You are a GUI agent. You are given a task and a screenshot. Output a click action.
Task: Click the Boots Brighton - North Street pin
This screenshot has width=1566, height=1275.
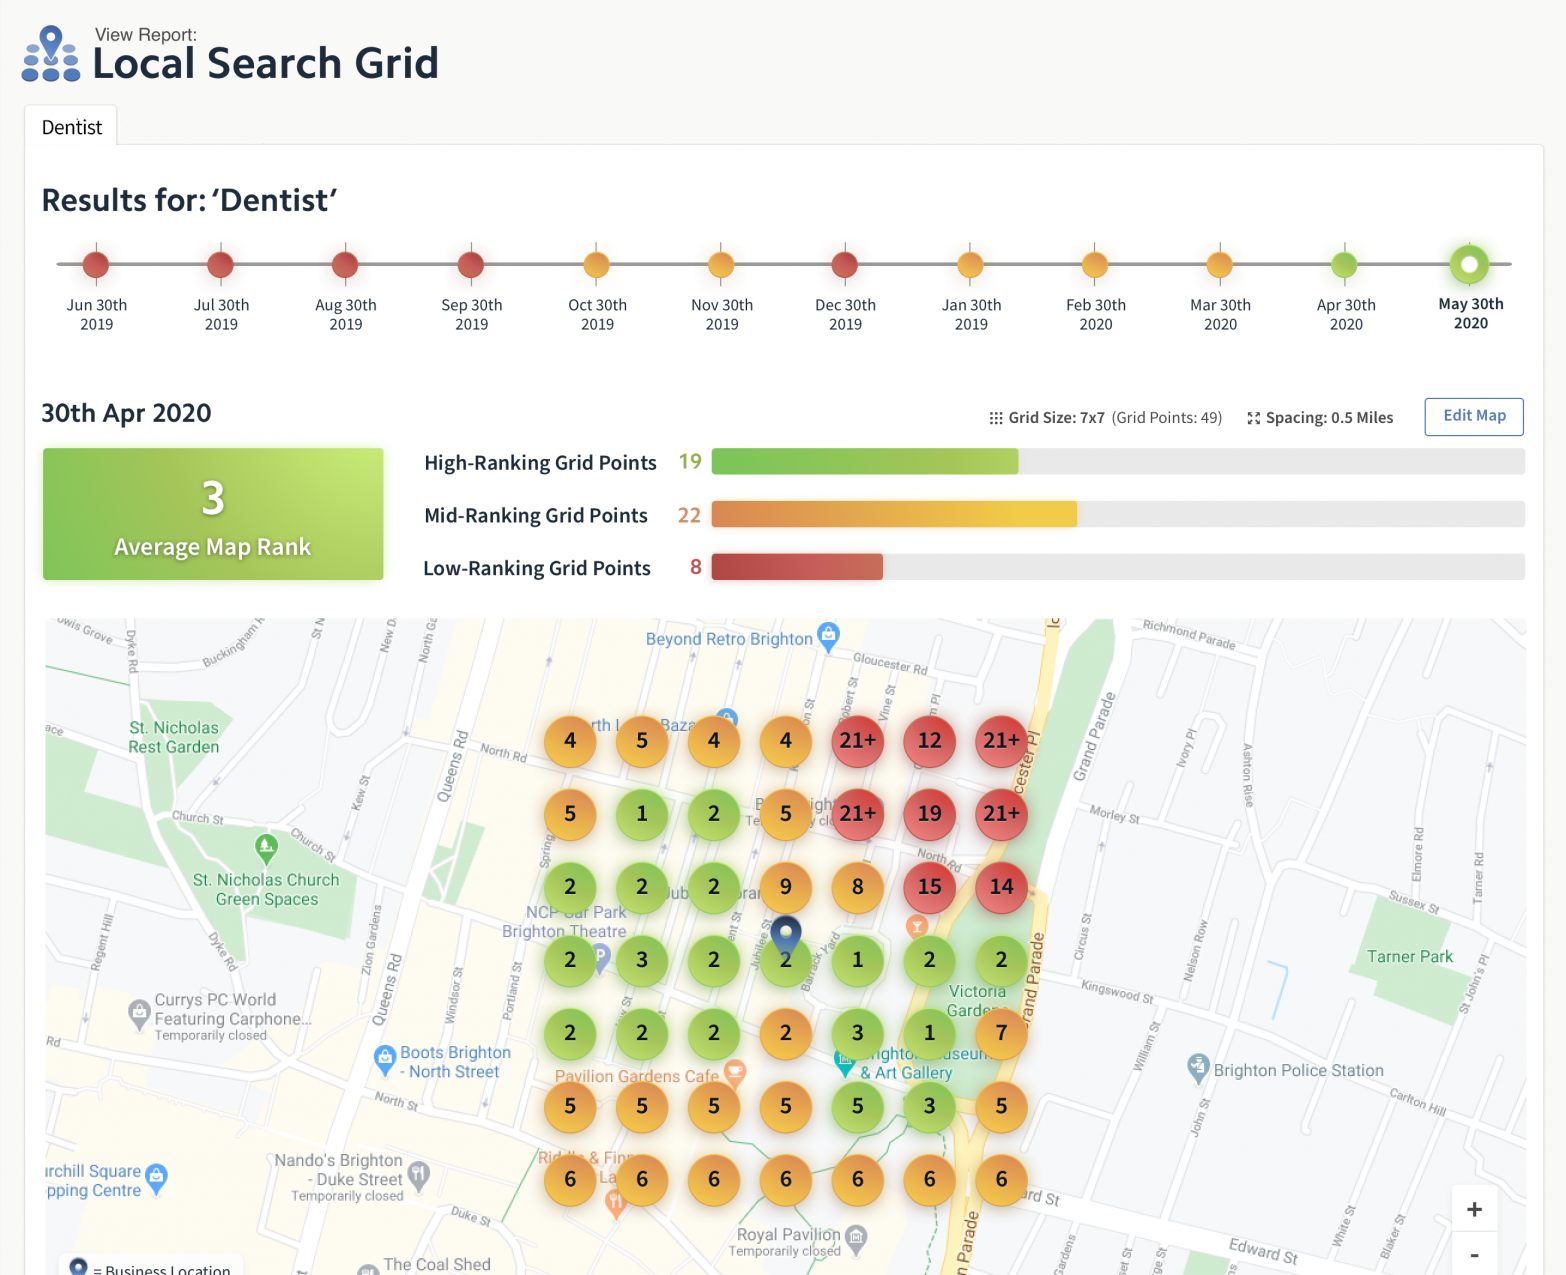[x=385, y=1059]
